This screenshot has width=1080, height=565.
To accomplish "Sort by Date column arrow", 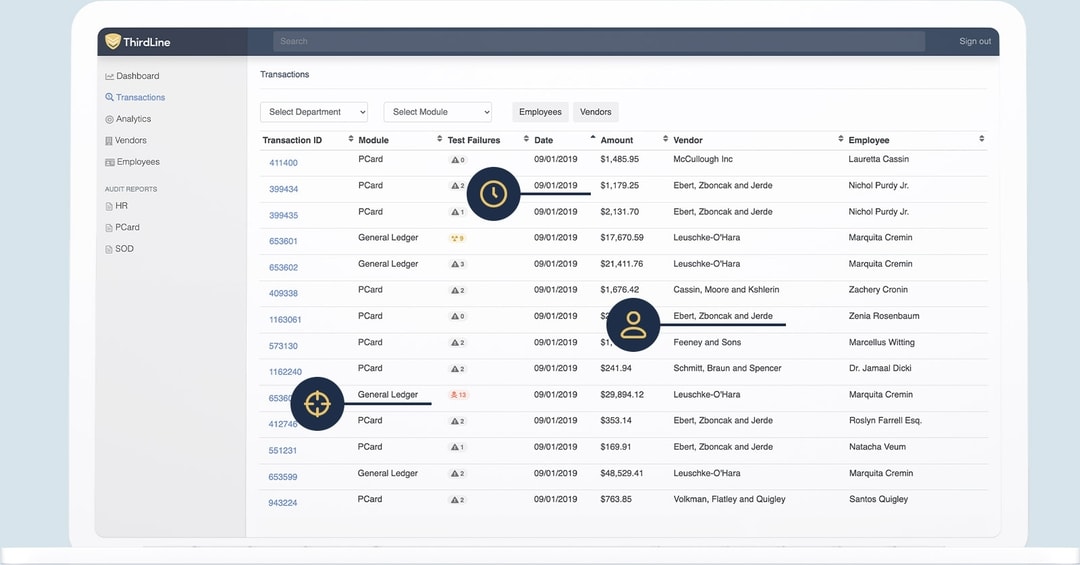I will coord(593,138).
